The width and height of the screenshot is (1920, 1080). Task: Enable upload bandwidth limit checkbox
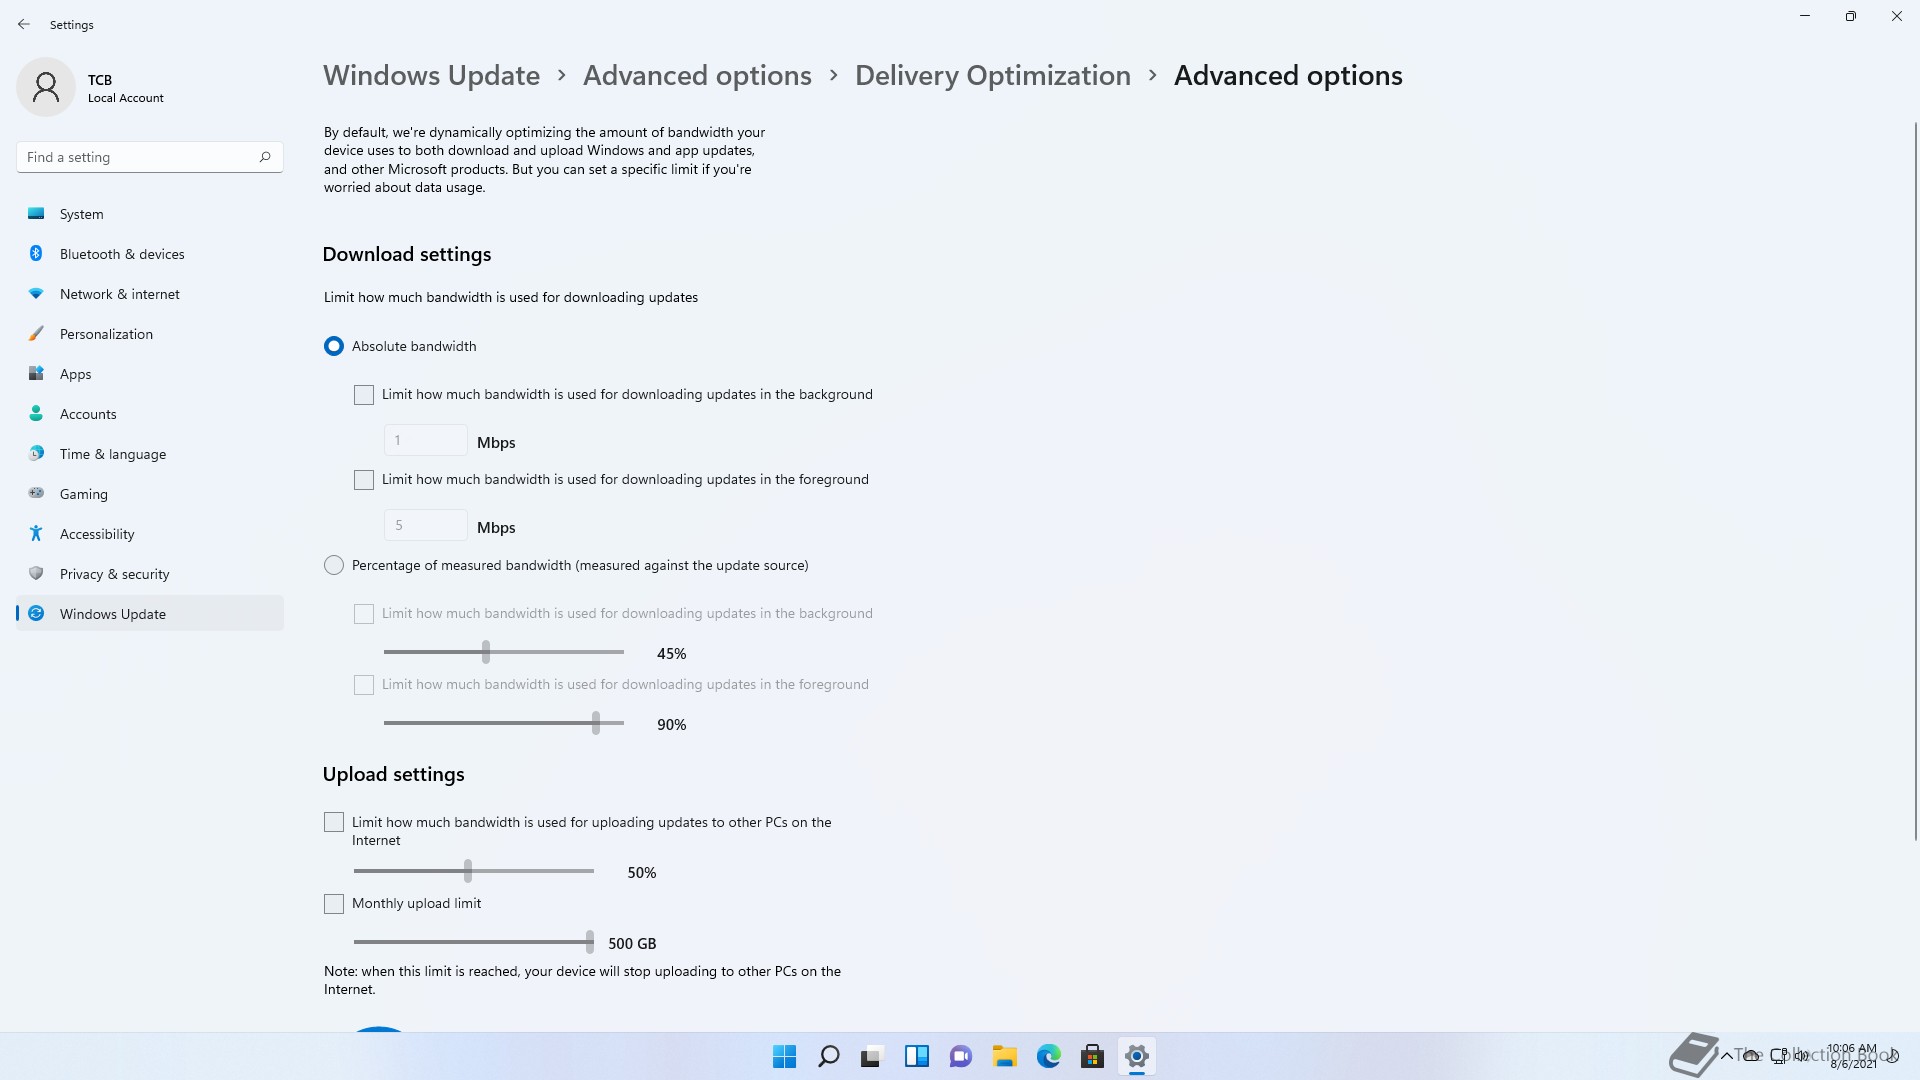coord(334,822)
